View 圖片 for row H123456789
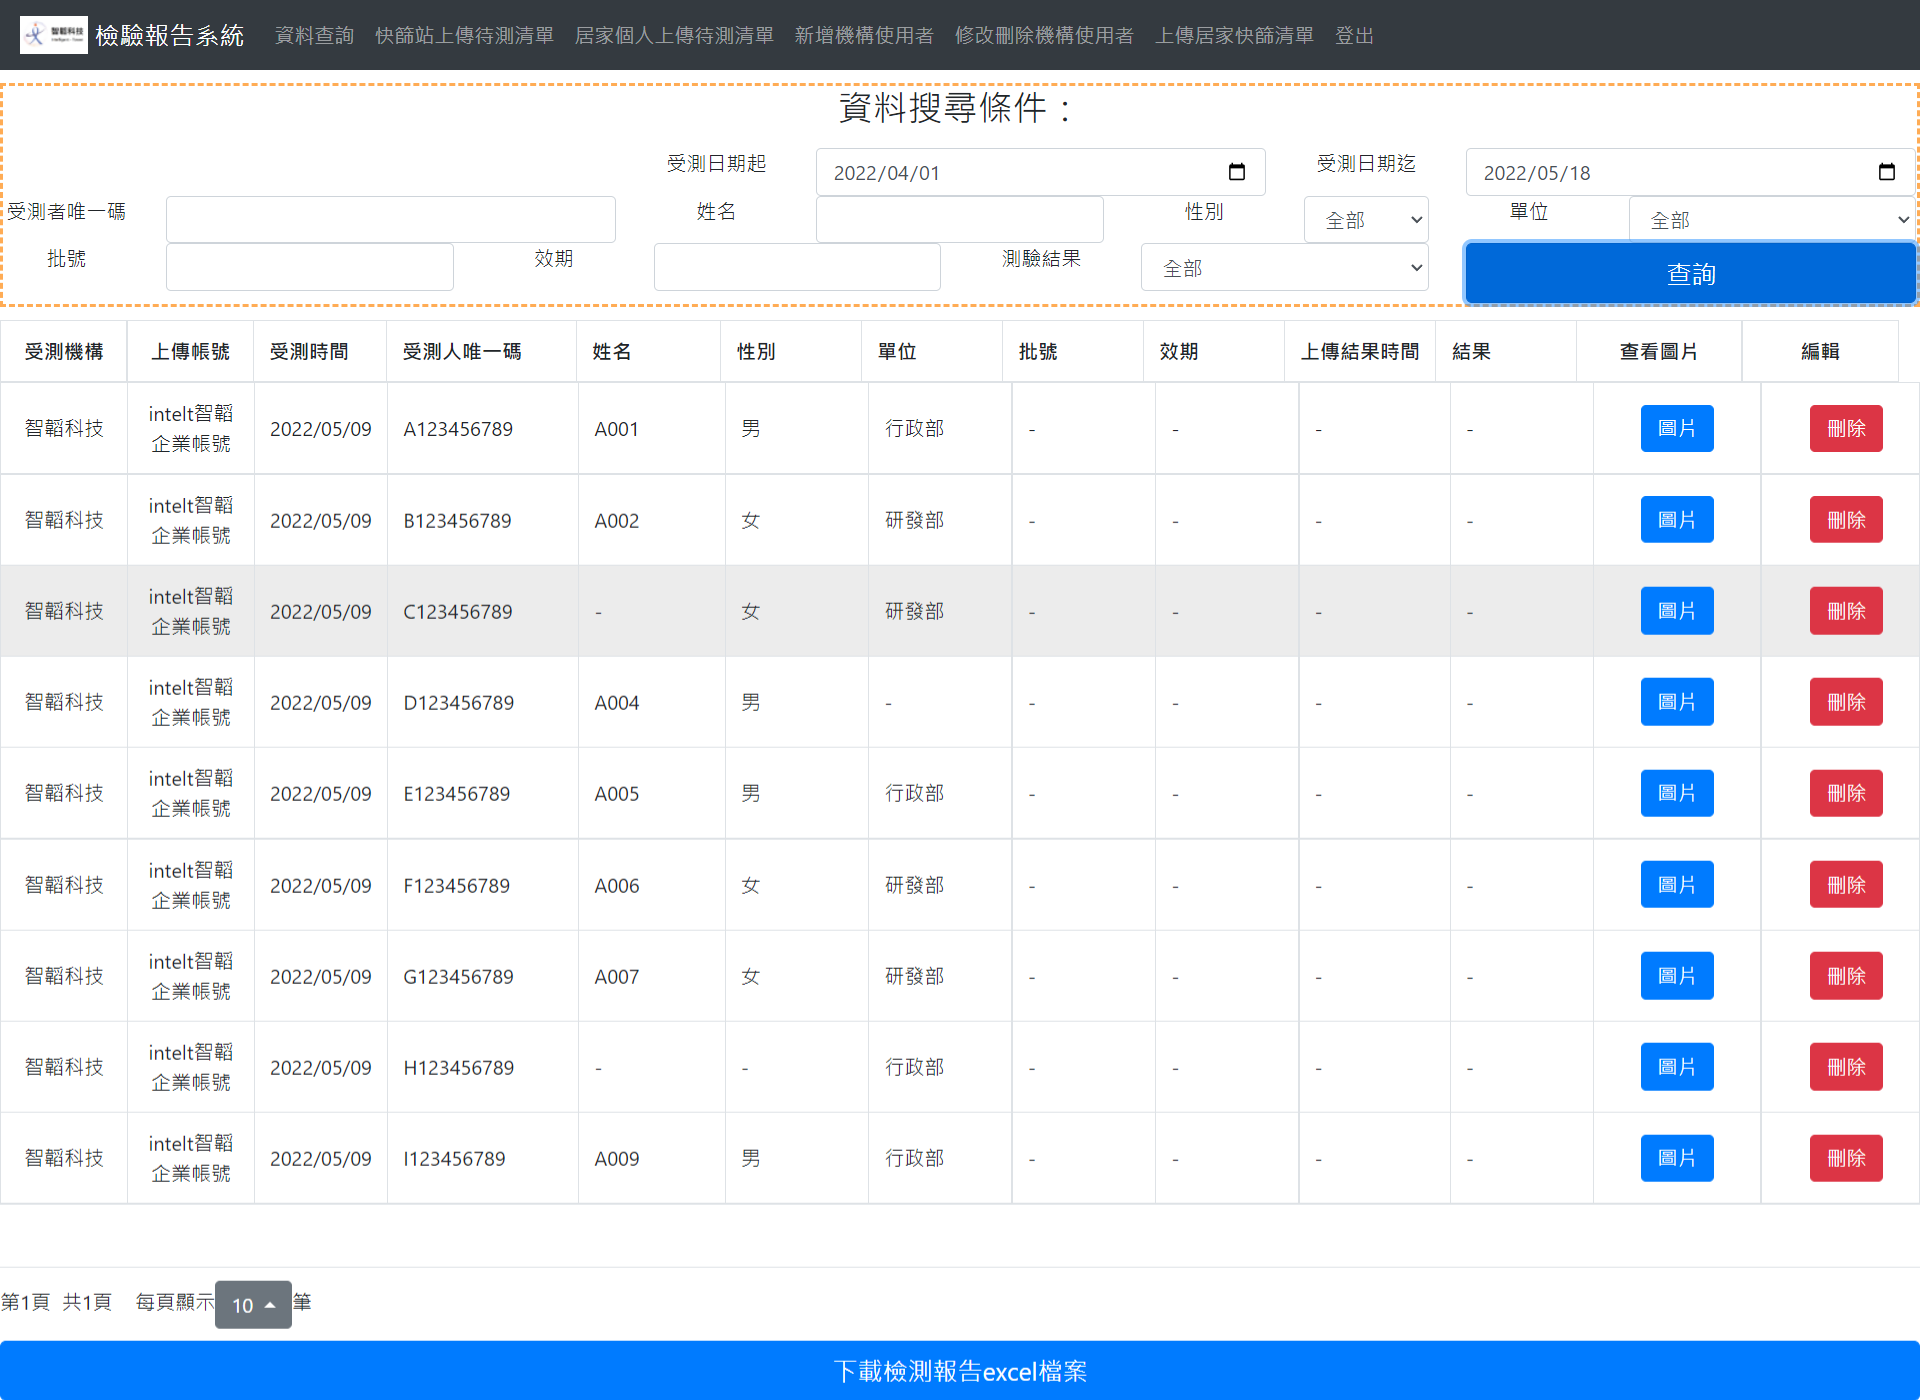The height and width of the screenshot is (1400, 1920). coord(1677,1067)
